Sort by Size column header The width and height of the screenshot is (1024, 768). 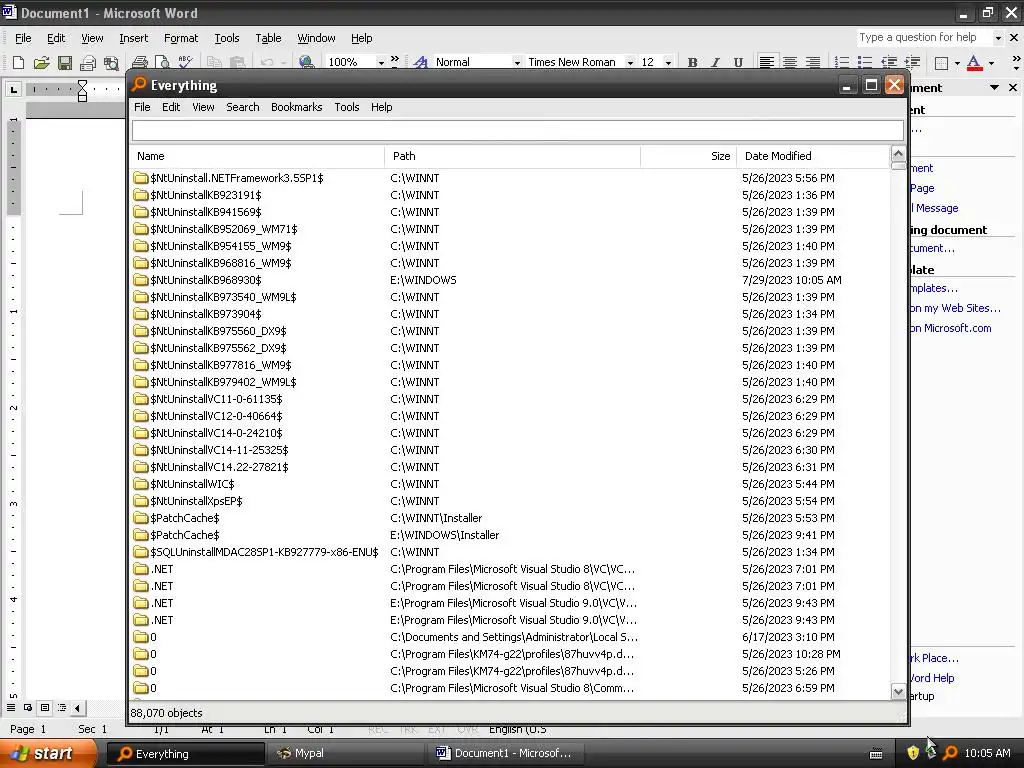tap(688, 156)
